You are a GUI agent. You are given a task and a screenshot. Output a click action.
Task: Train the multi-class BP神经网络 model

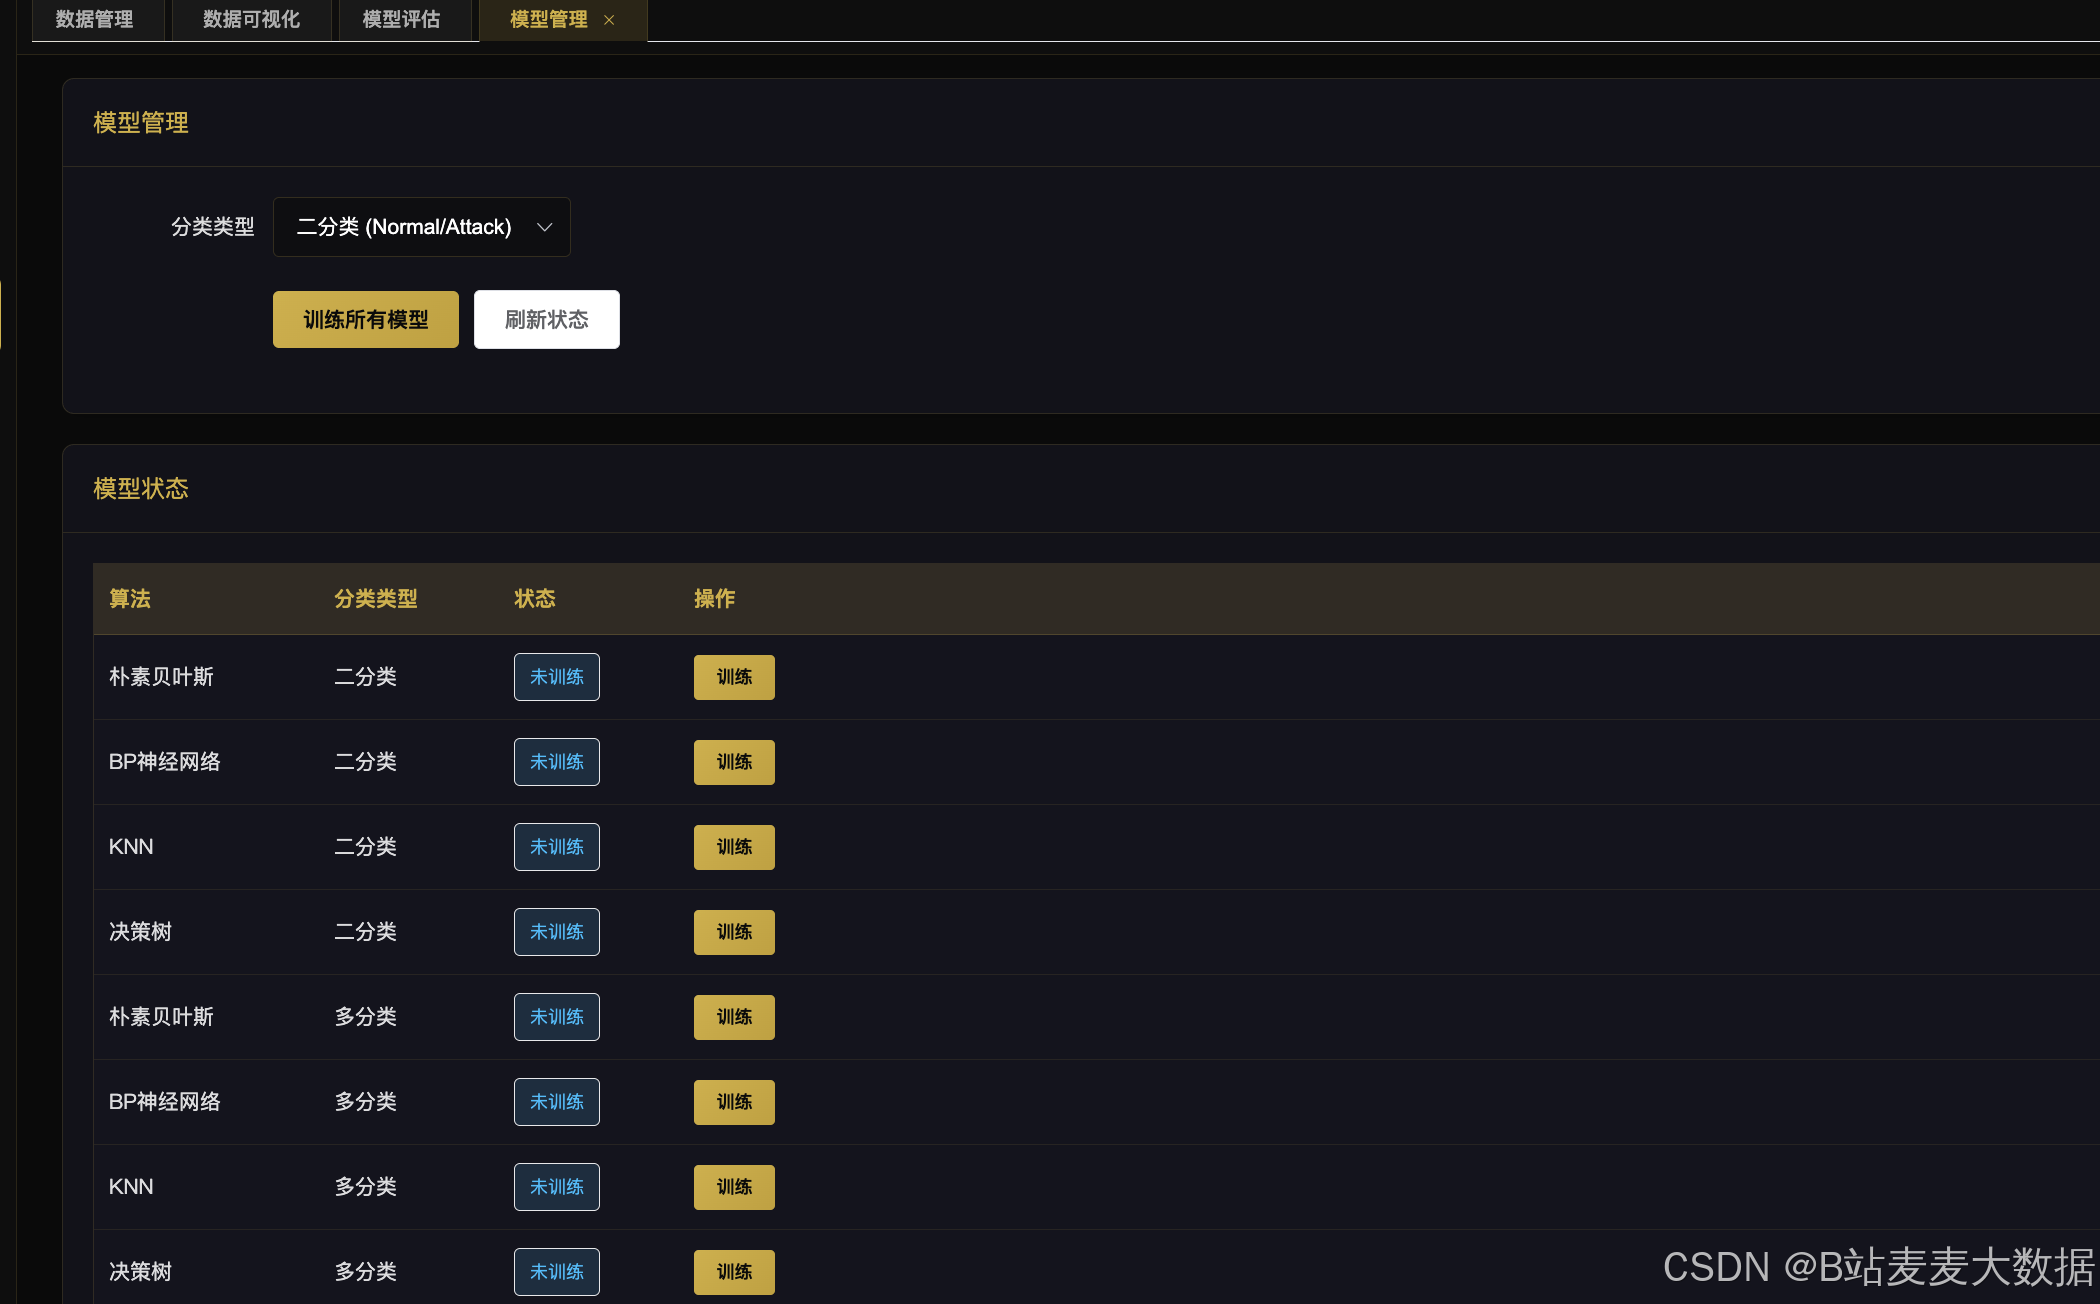click(734, 1102)
